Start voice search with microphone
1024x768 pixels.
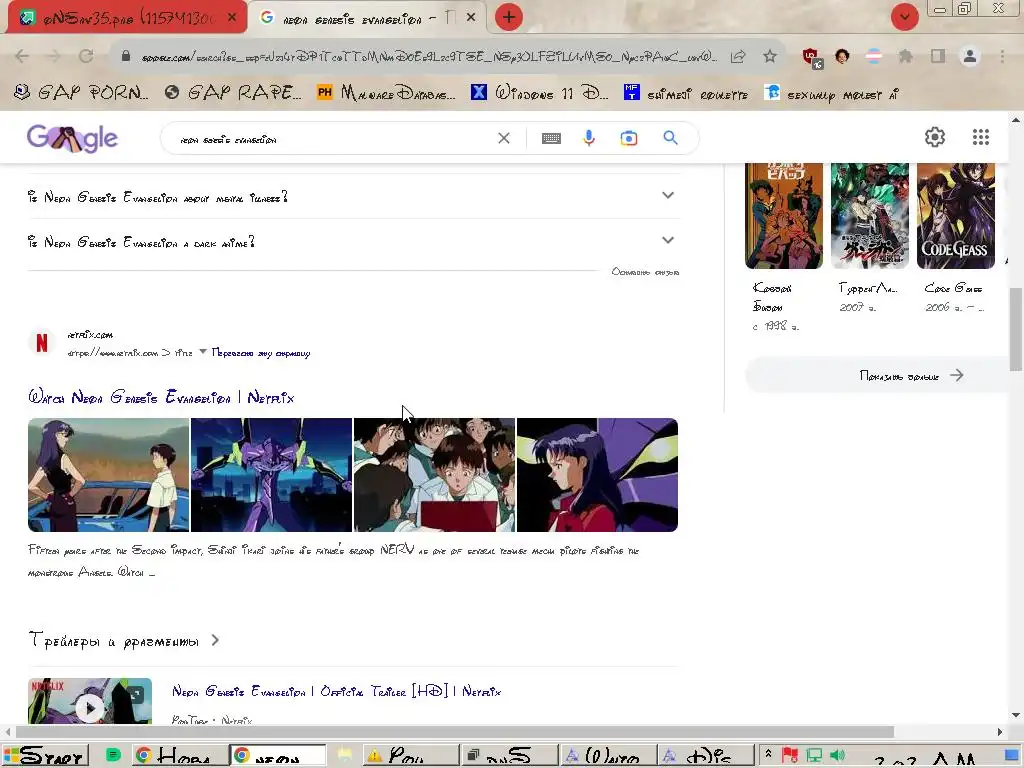pos(589,138)
